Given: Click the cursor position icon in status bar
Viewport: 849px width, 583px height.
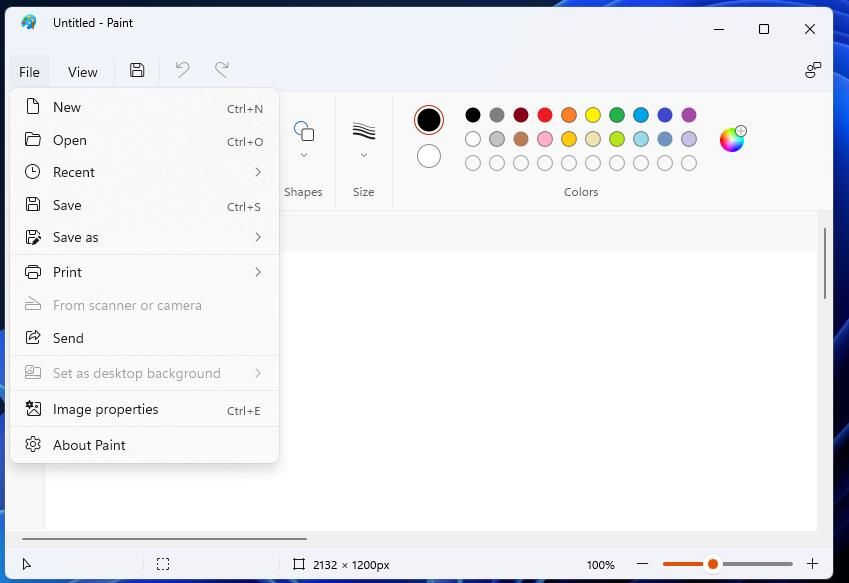Looking at the screenshot, I should [x=27, y=564].
